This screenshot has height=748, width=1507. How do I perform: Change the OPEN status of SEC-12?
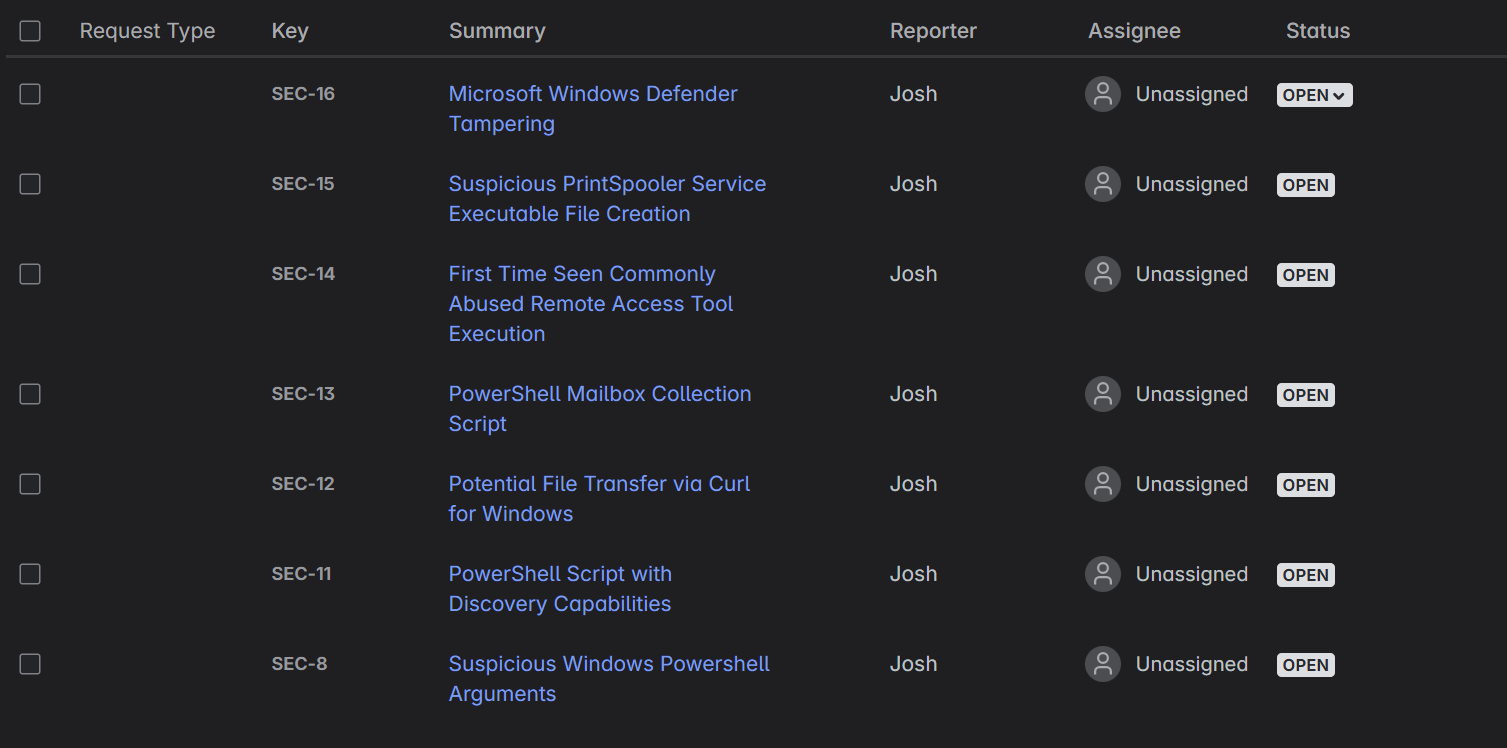1305,485
